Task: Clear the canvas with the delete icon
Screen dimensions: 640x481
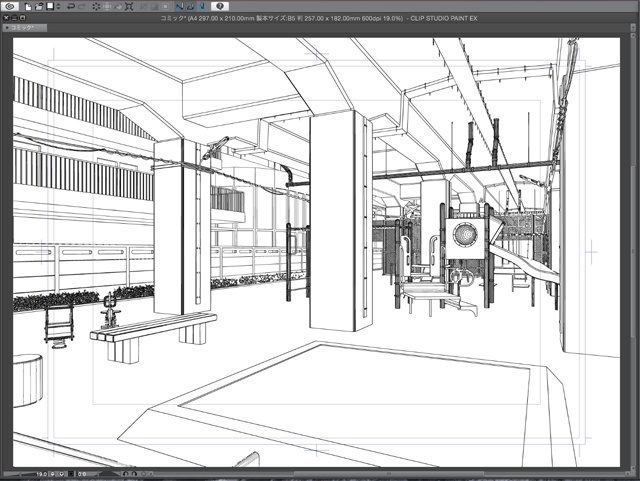Action: point(96,7)
